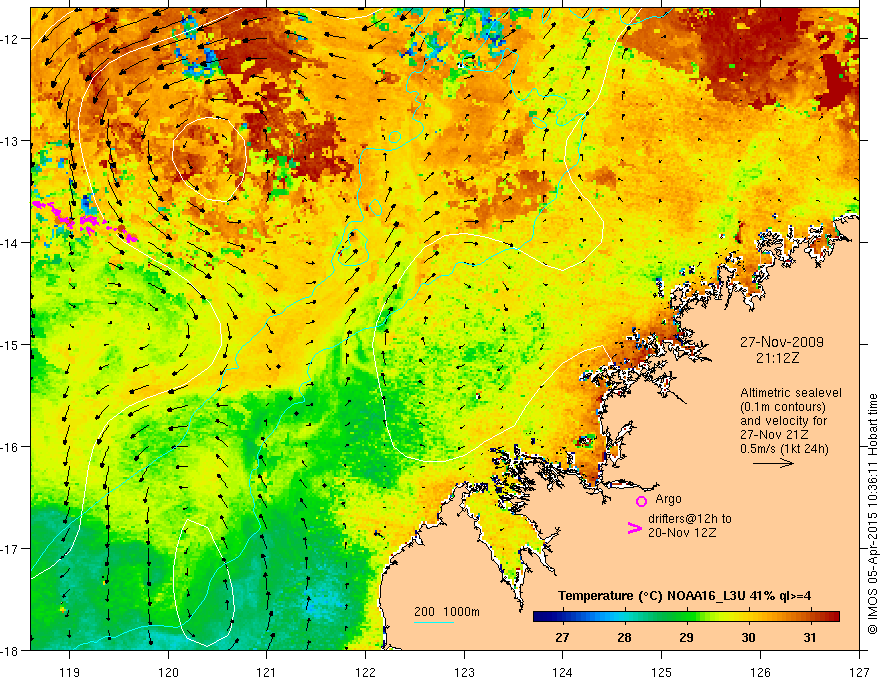Click latitude axis label -14

point(11,243)
